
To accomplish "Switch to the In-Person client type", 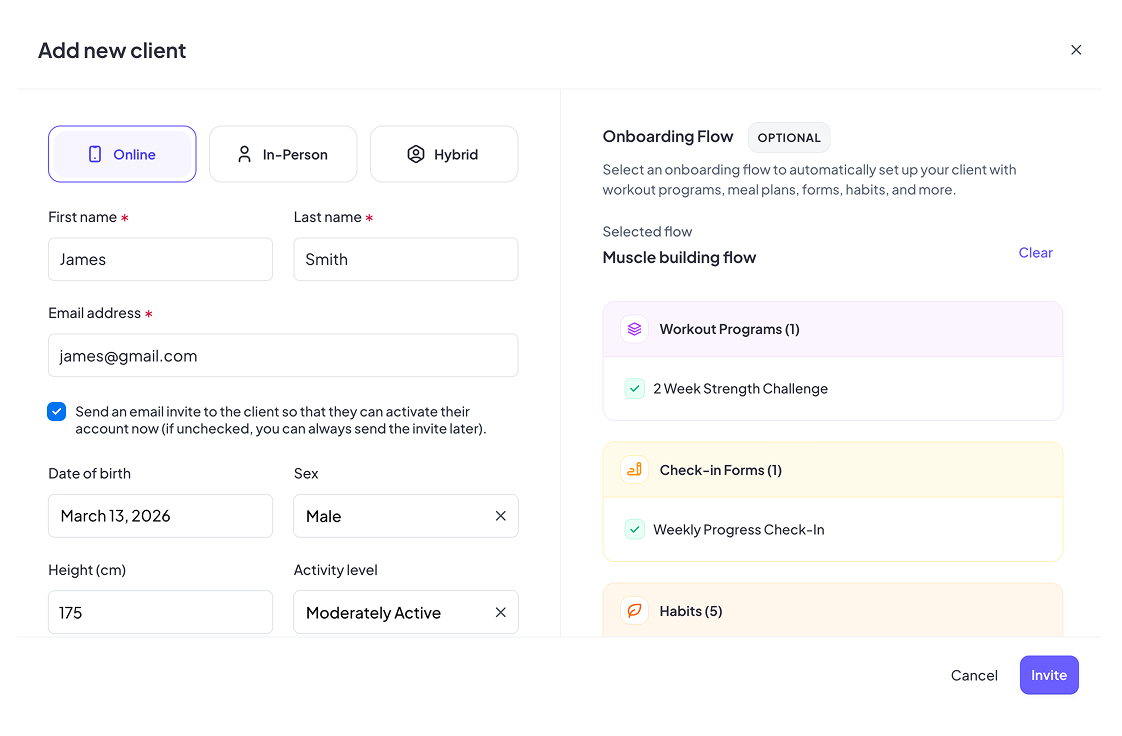I will pyautogui.click(x=283, y=154).
